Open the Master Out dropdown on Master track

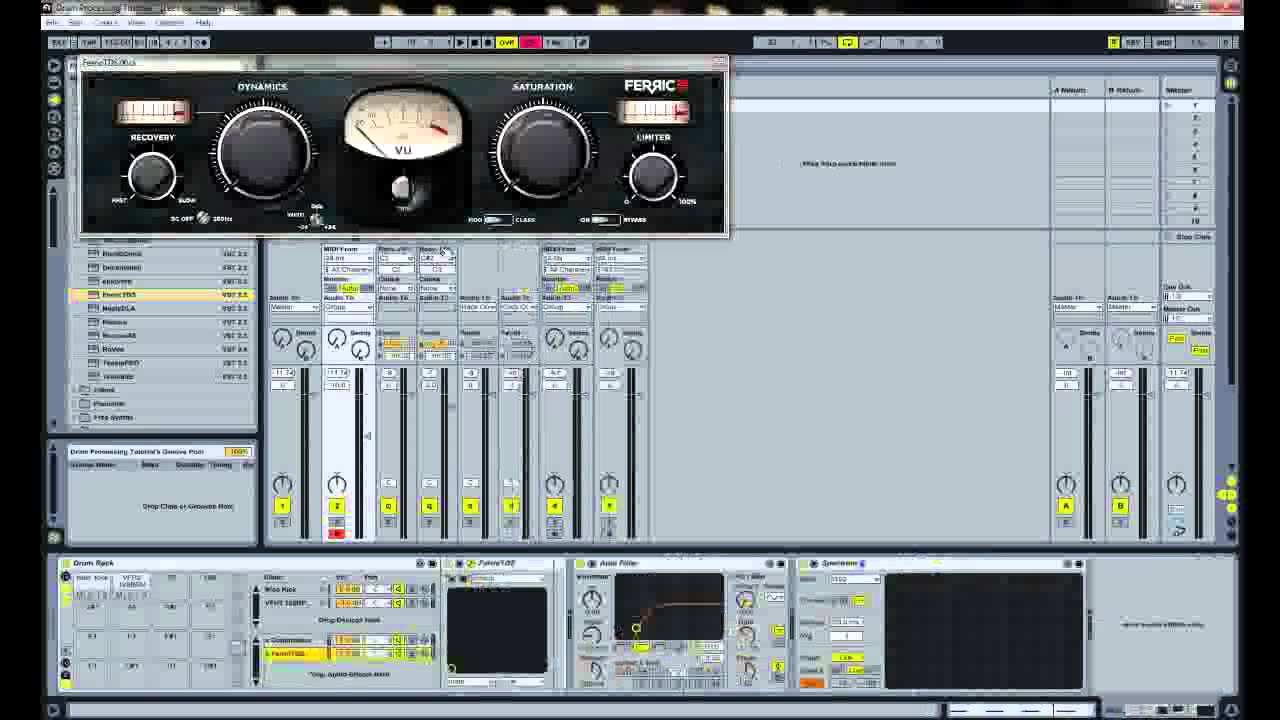[x=1188, y=318]
